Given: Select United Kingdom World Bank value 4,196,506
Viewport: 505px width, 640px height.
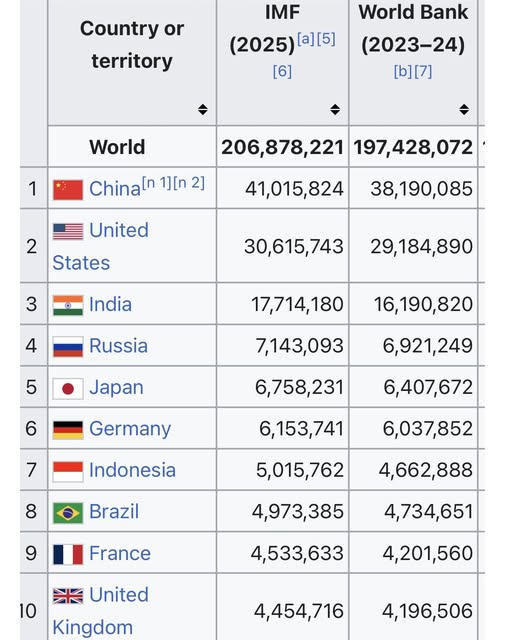Looking at the screenshot, I should pos(427,611).
